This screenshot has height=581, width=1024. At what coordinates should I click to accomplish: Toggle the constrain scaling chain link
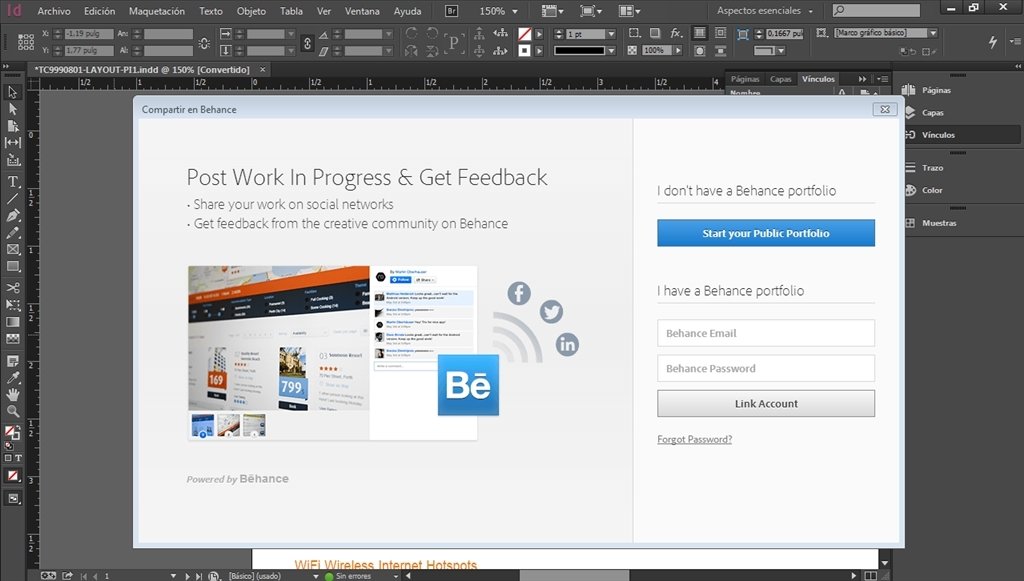tap(308, 43)
